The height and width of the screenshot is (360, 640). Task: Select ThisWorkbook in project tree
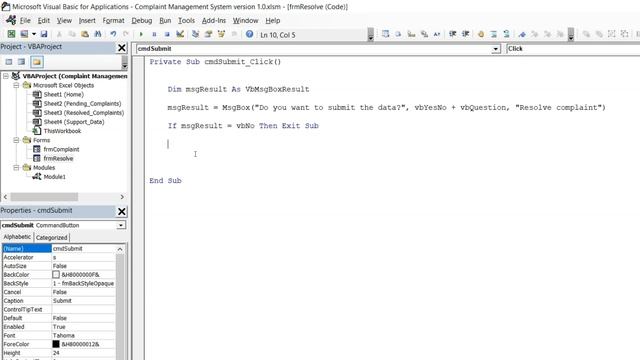tap(62, 131)
